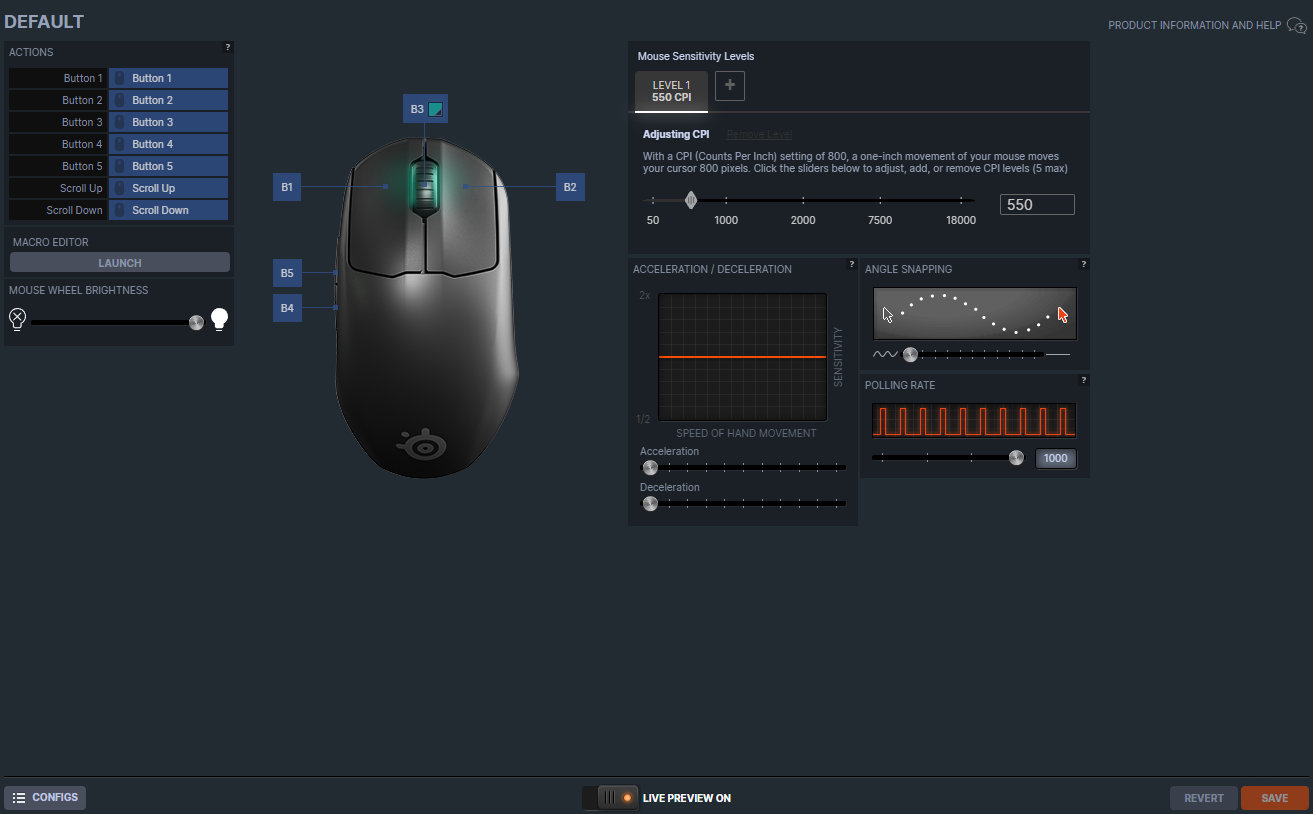Screen dimensions: 1313x814
Task: Click the '18000' CPI scale label
Action: pos(961,220)
